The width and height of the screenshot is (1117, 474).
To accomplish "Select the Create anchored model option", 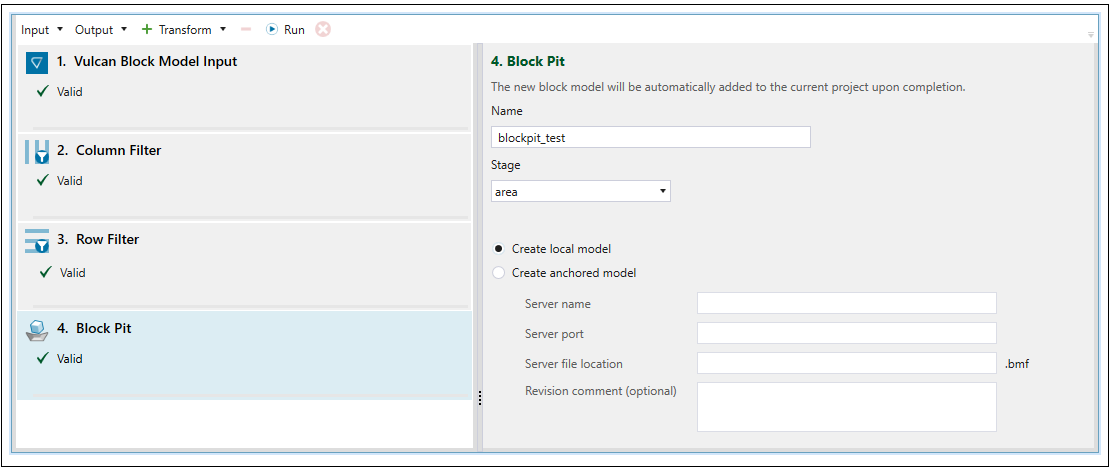I will click(499, 273).
